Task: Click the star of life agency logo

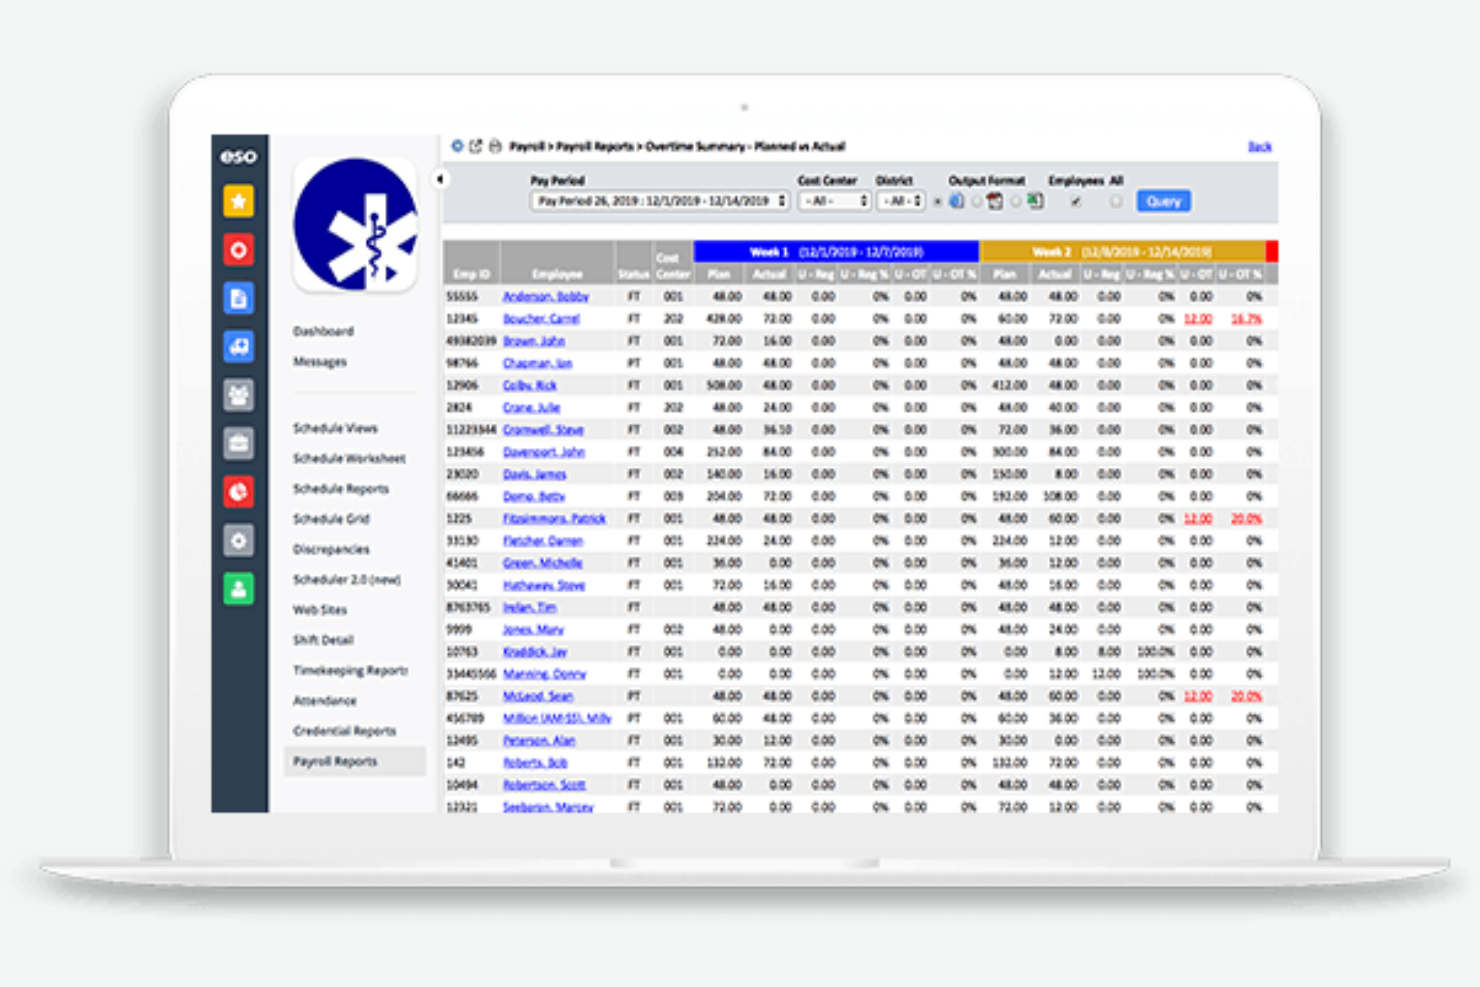Action: 355,224
